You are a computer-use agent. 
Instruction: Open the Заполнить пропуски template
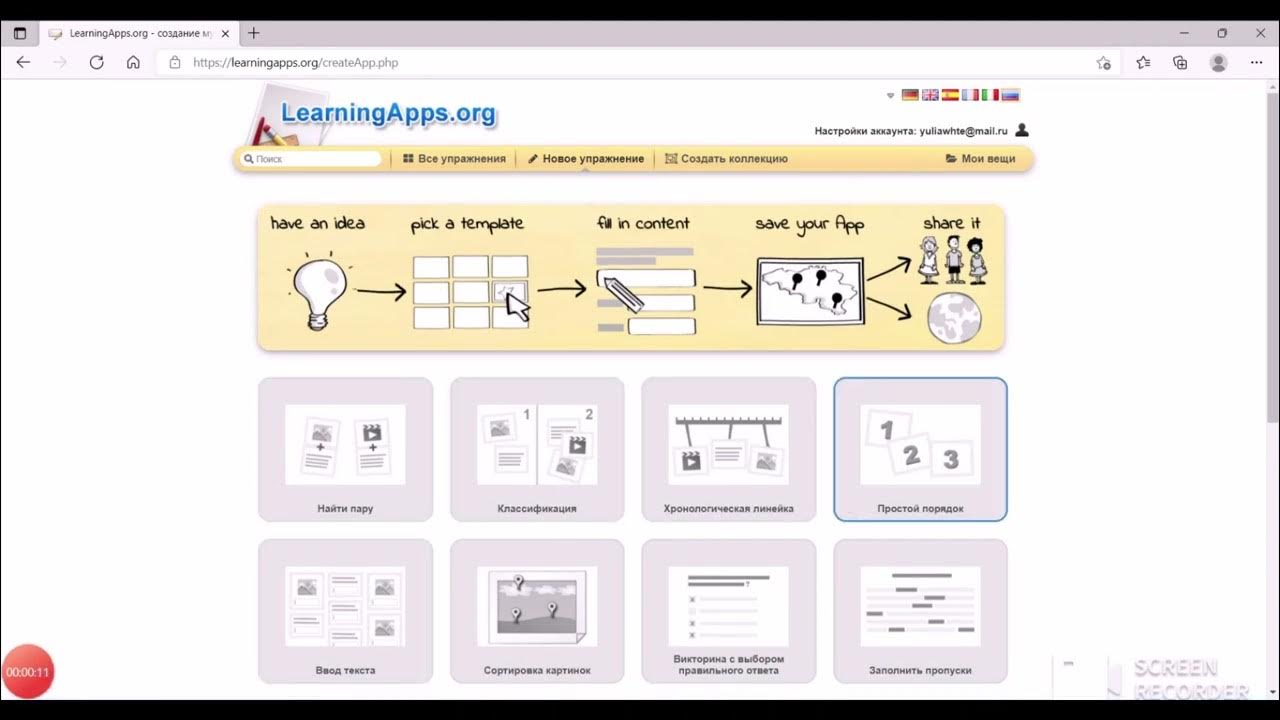920,611
